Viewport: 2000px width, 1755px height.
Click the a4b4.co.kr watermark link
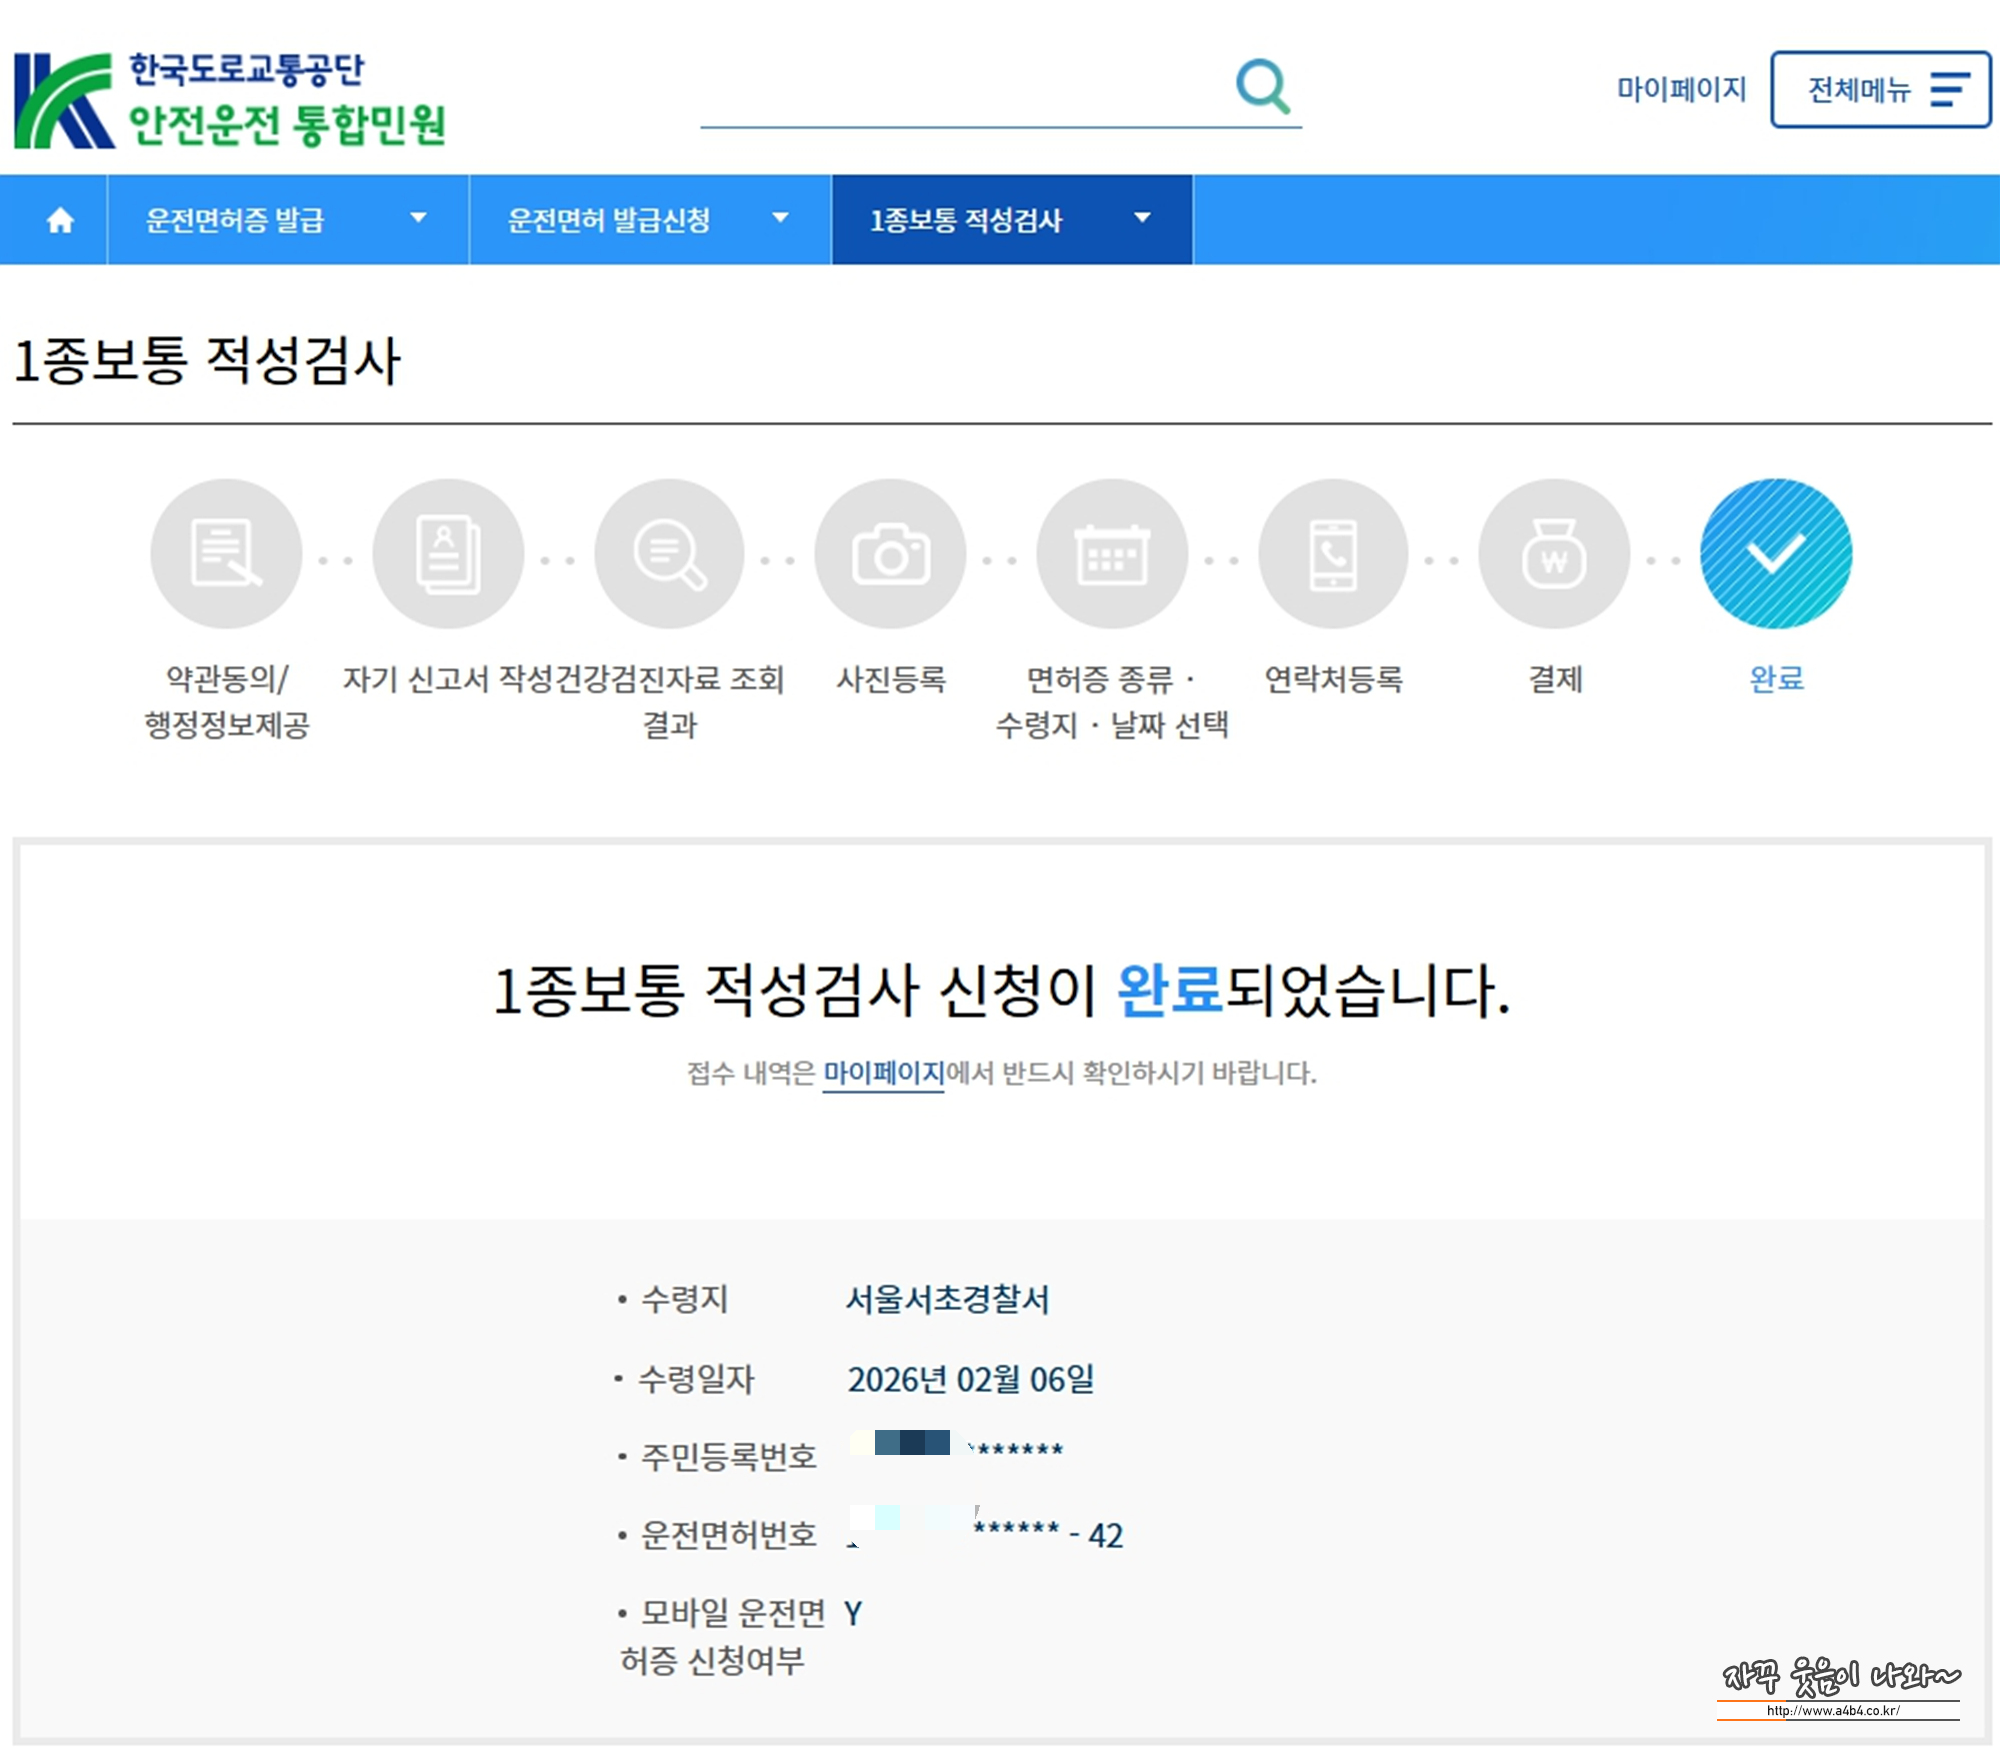1833,1711
